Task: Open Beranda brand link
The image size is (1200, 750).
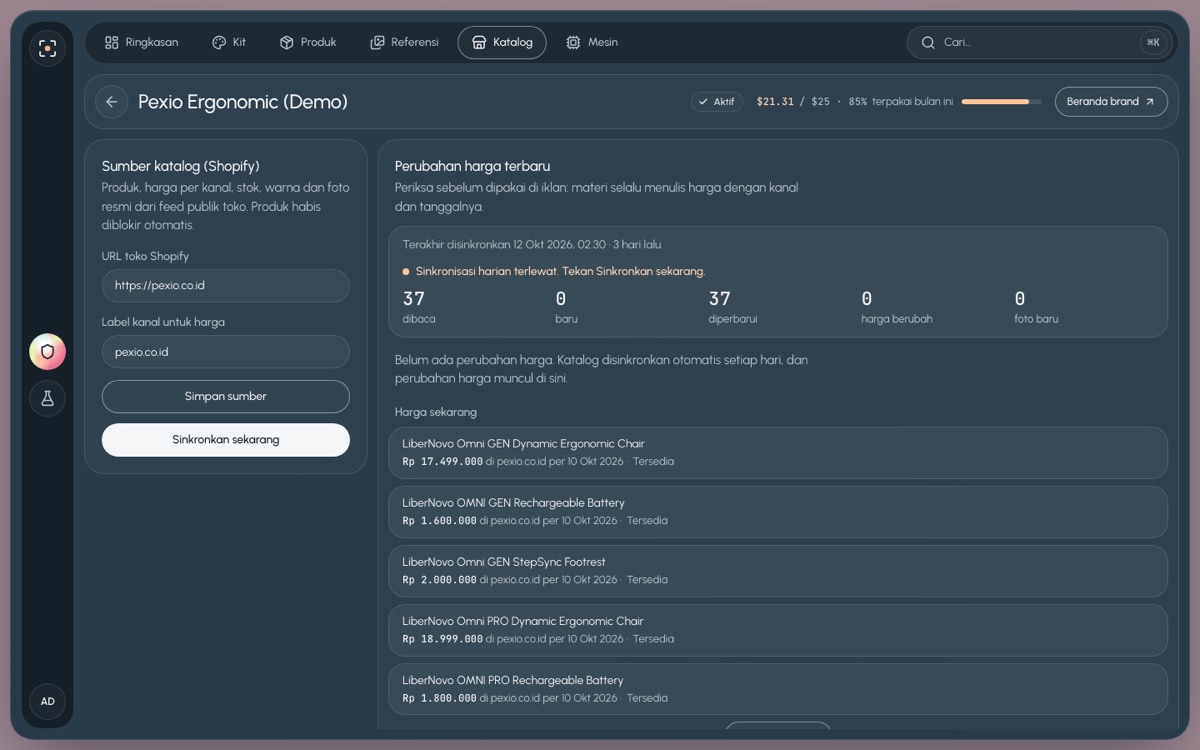Action: point(1111,102)
